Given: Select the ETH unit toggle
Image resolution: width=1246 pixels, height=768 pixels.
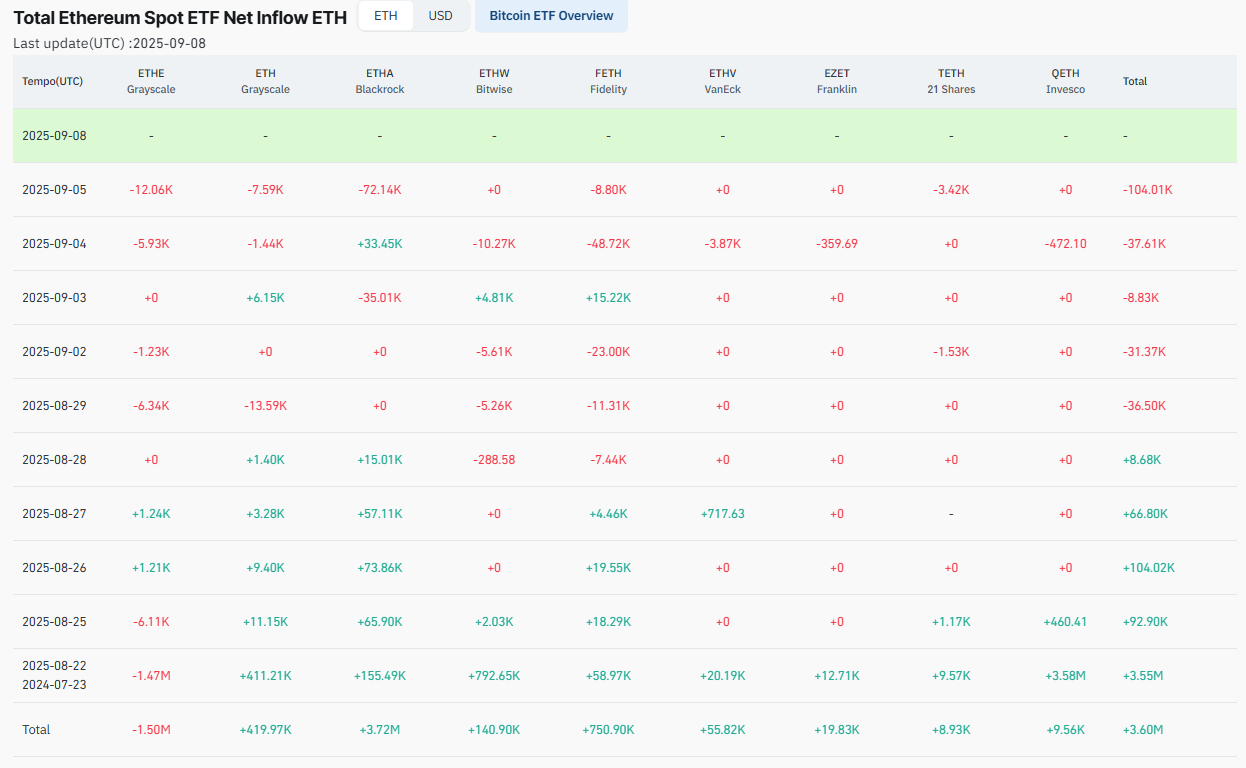Looking at the screenshot, I should 385,16.
